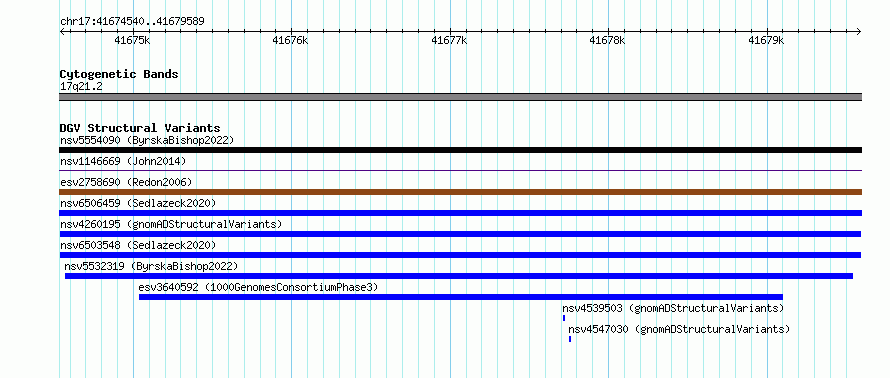Open variant label nsv4260195 (gnomADStructuralVariants)
The image size is (890, 378).
tap(171, 224)
